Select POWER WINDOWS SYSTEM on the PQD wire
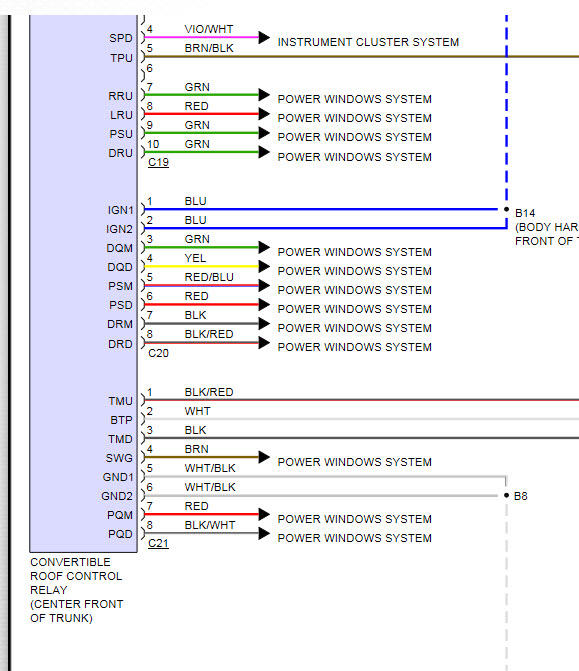 [354, 537]
